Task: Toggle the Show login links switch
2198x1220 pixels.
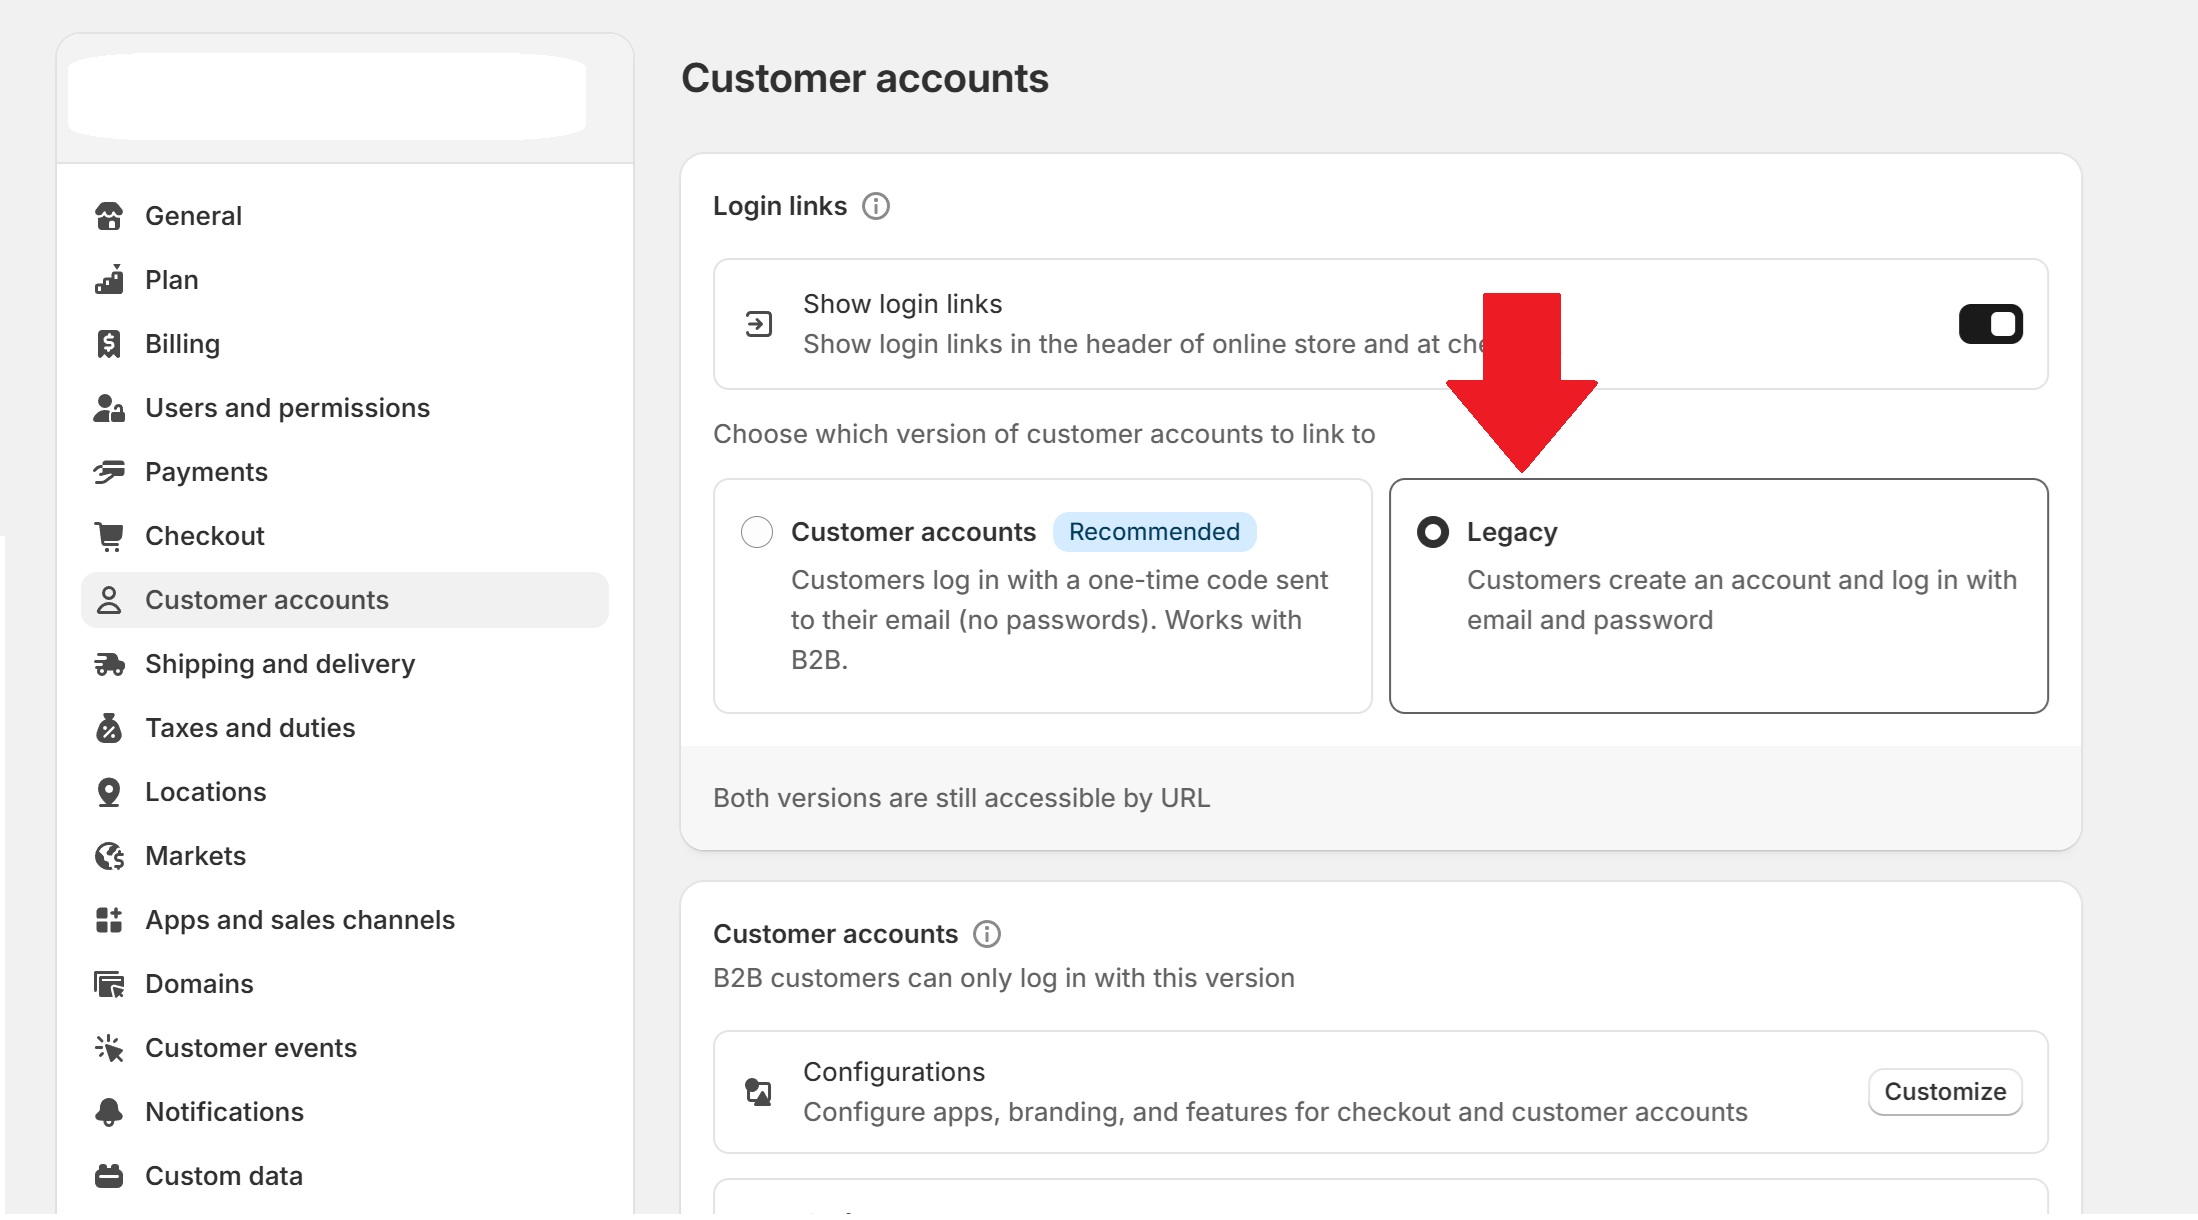Action: click(1990, 324)
